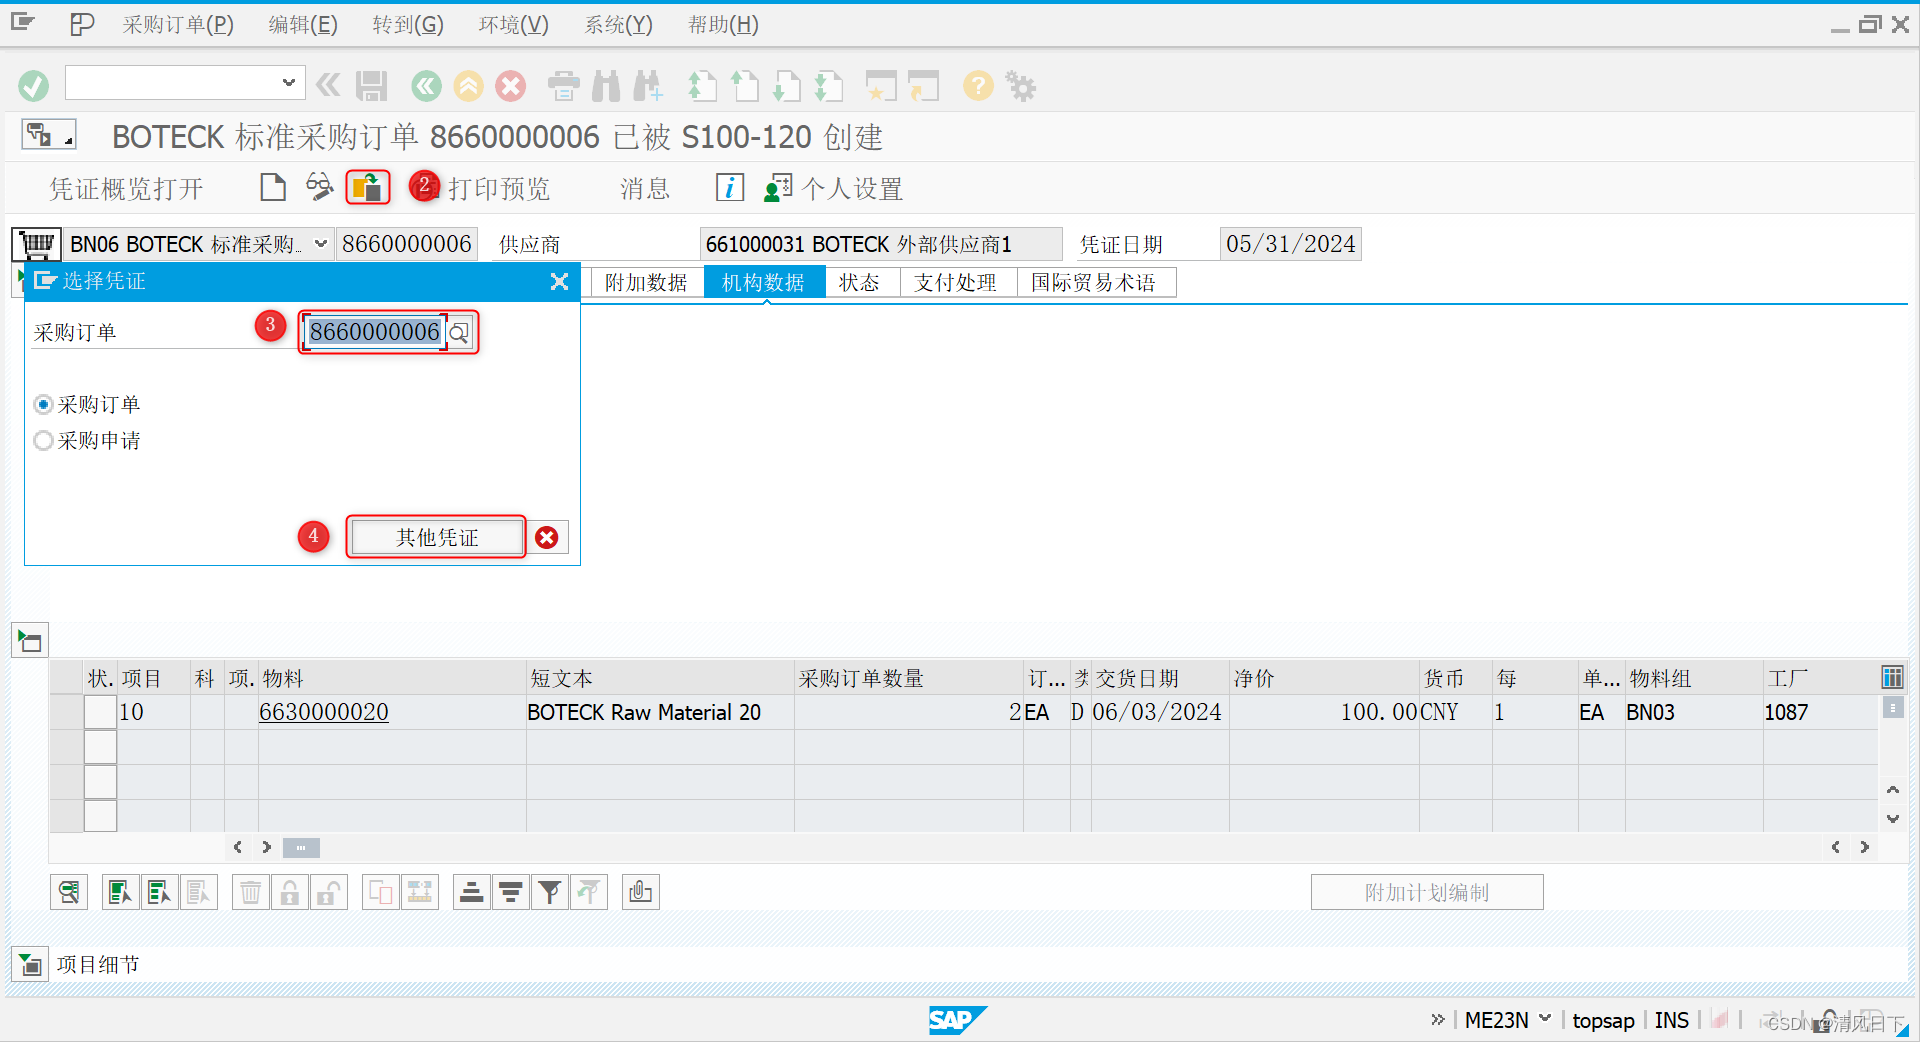Tick the fourth row's selection checkbox
The image size is (1920, 1042).
(100, 815)
